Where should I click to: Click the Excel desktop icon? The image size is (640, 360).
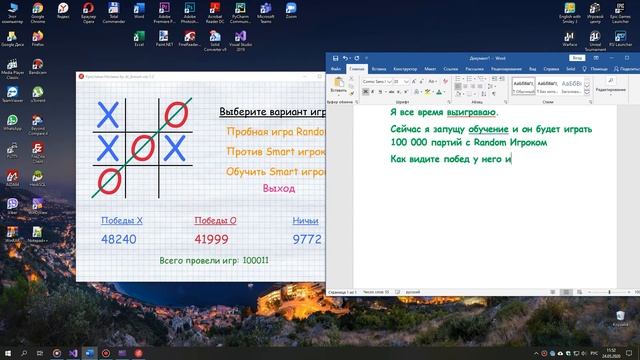tap(139, 39)
